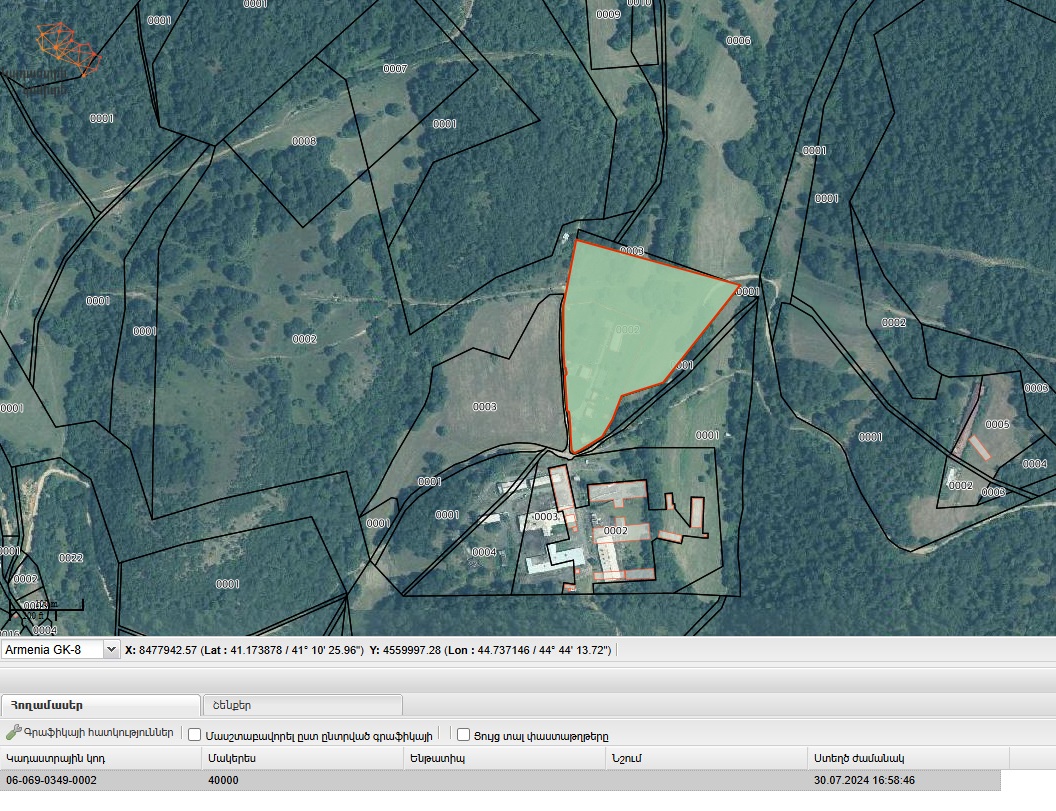The height and width of the screenshot is (811, 1056).
Task: Toggle the Ցույց տալ փաստաթղթերը checkbox
Action: click(x=463, y=734)
